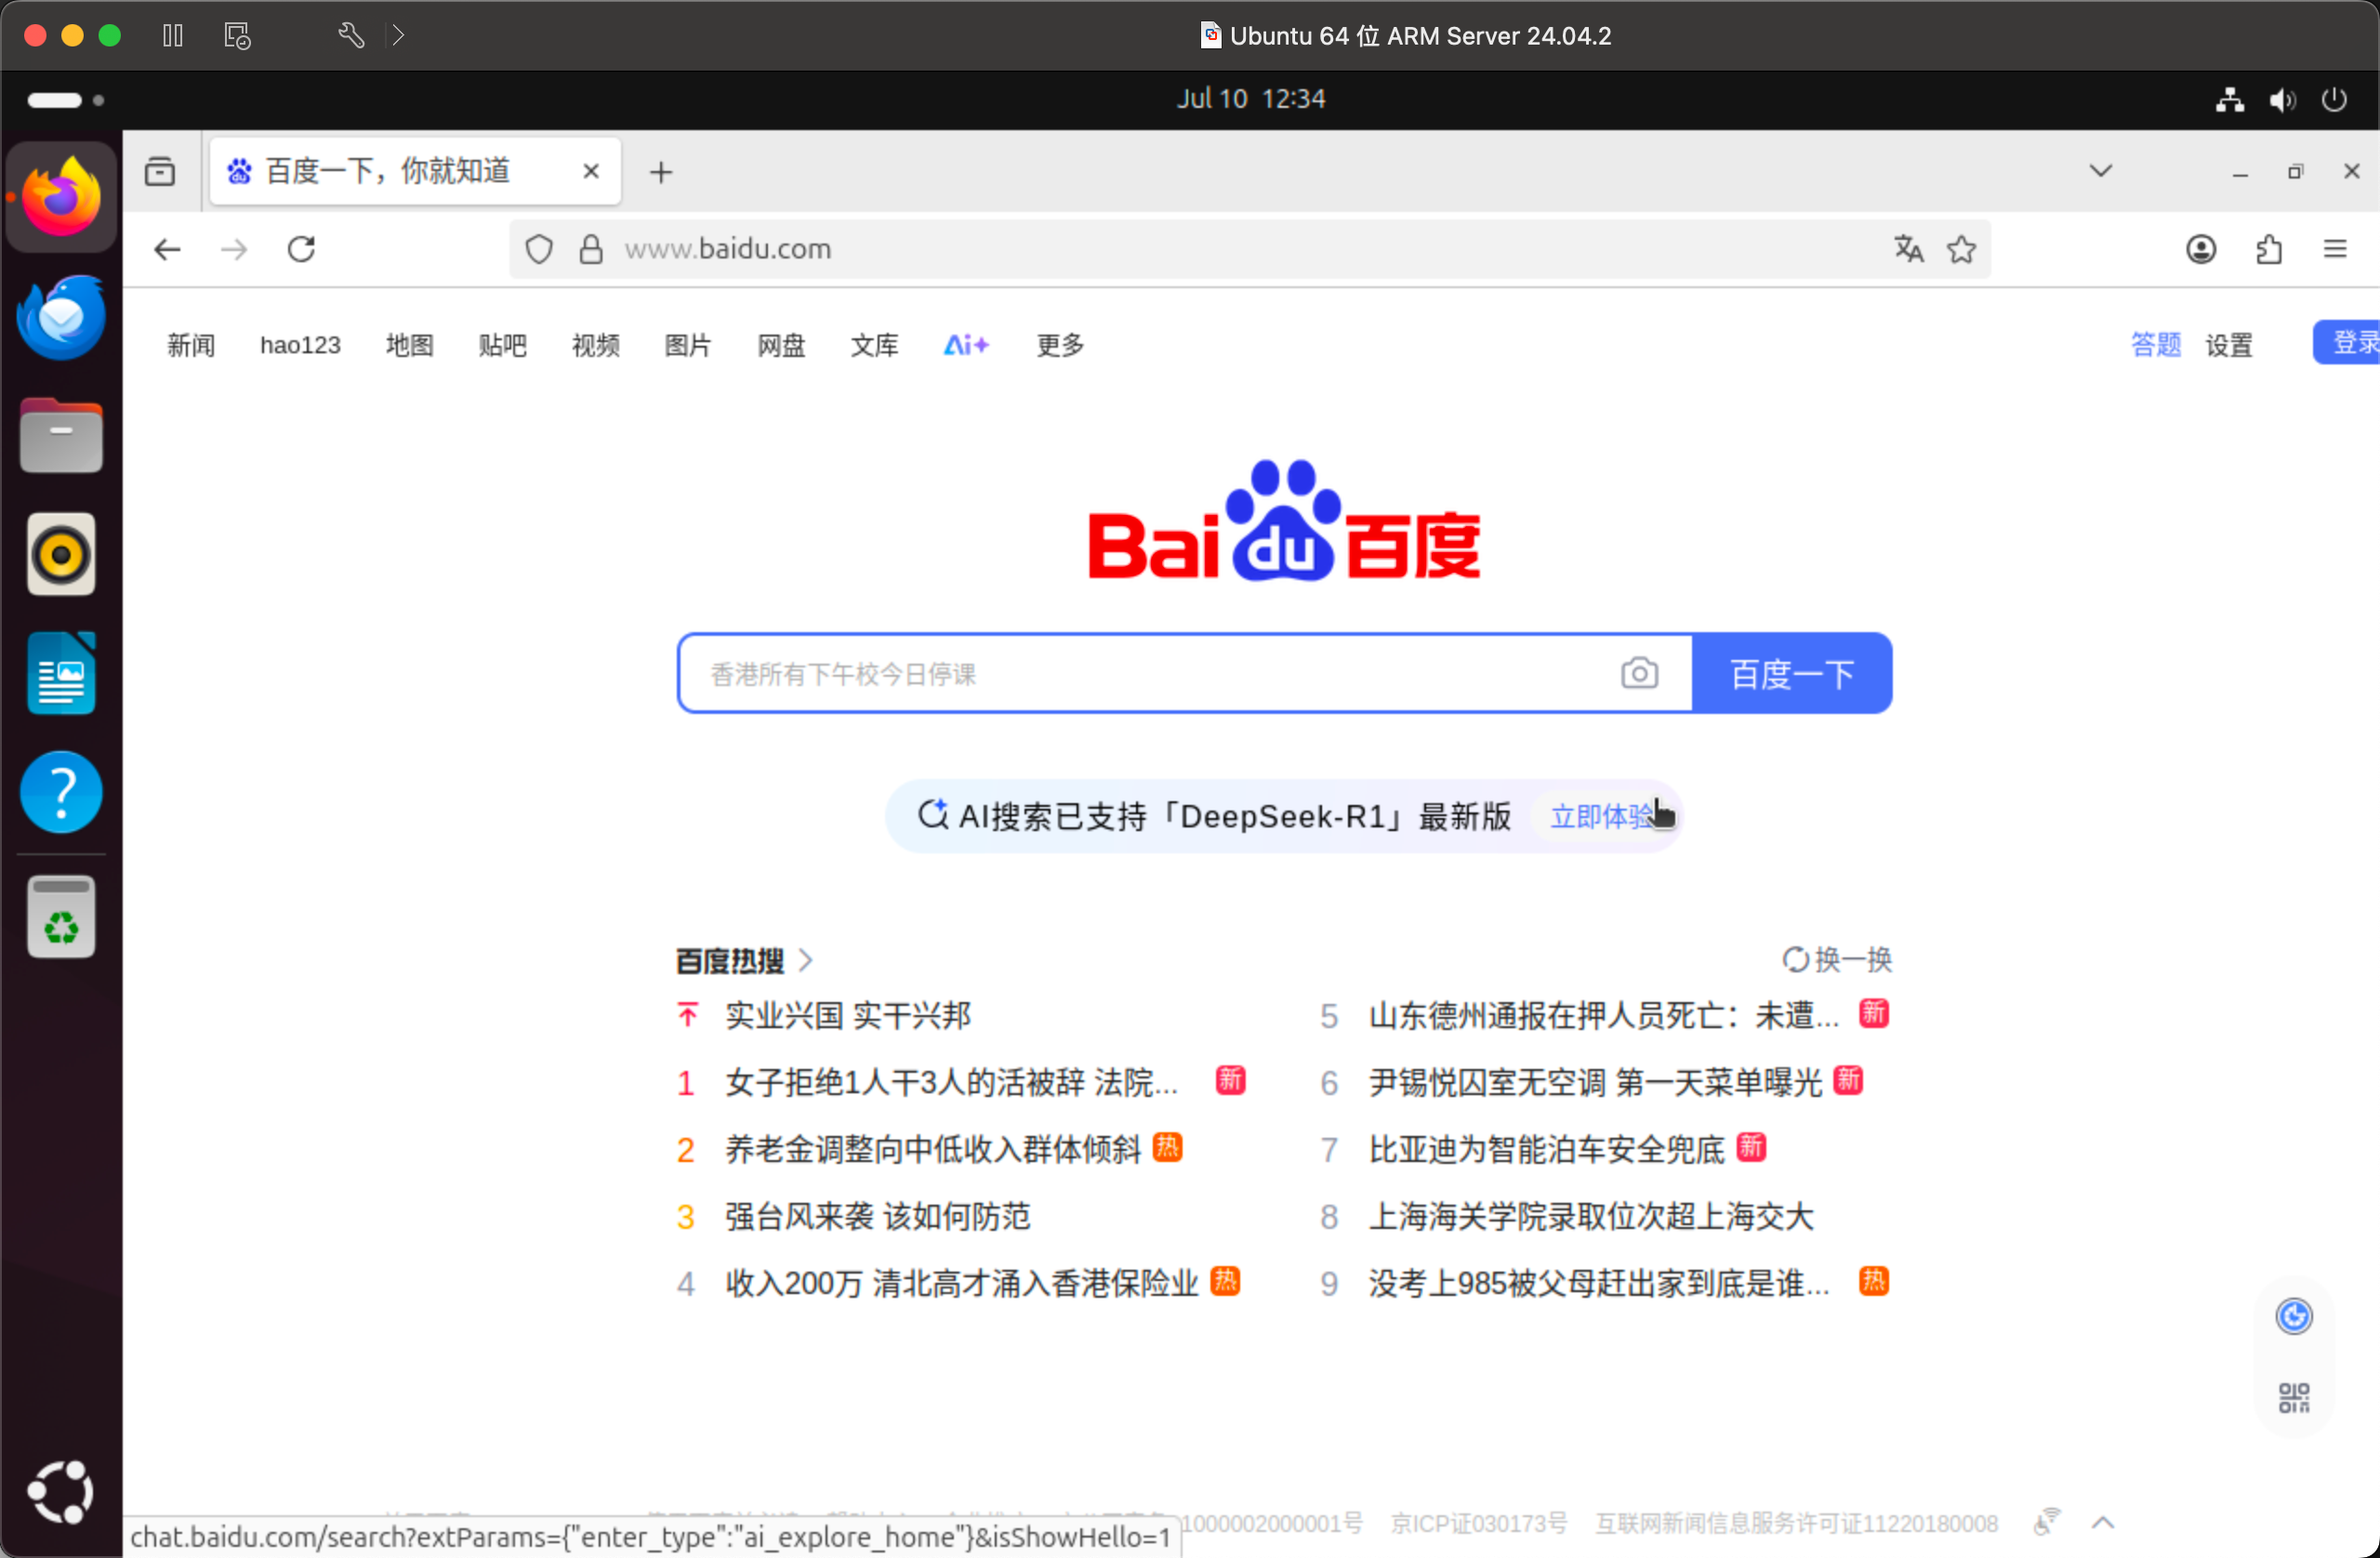Click the 立即体验 link
The width and height of the screenshot is (2380, 1558).
coord(1602,816)
